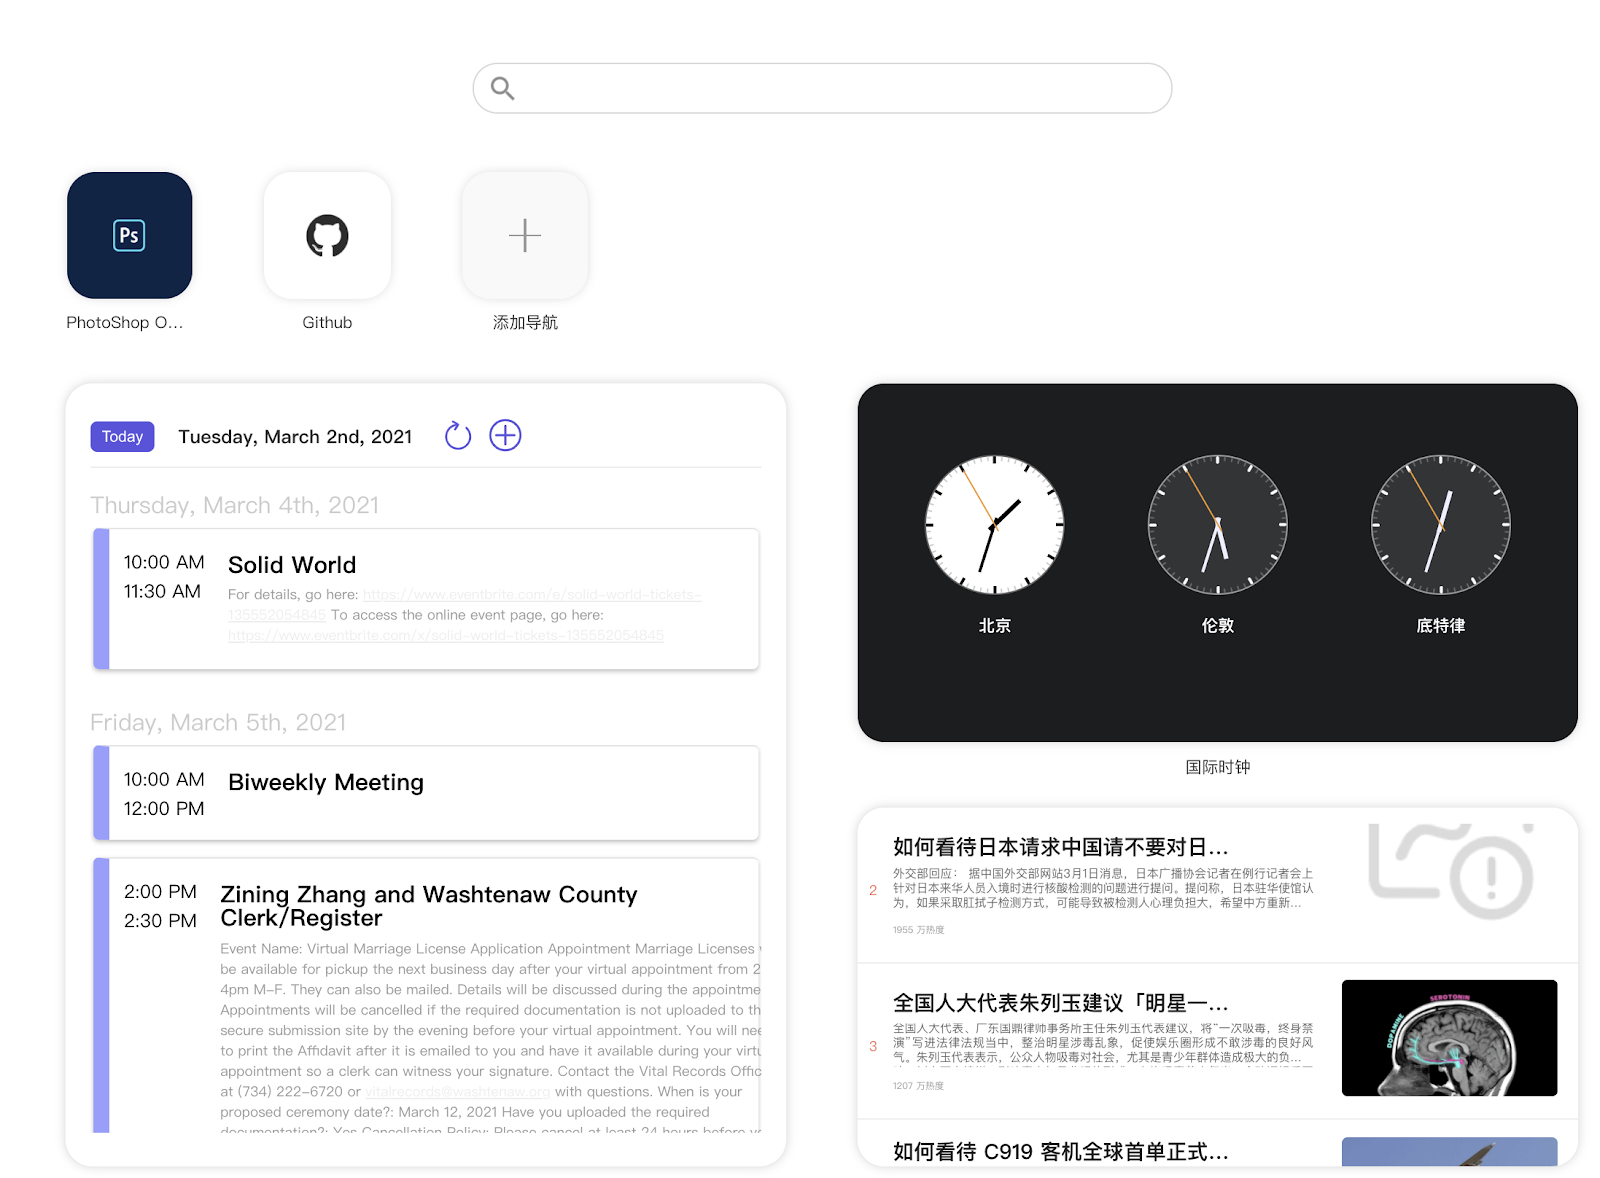Click the 1207 万热度 popularity text
Image resolution: width=1600 pixels, height=1178 pixels.
click(918, 1086)
